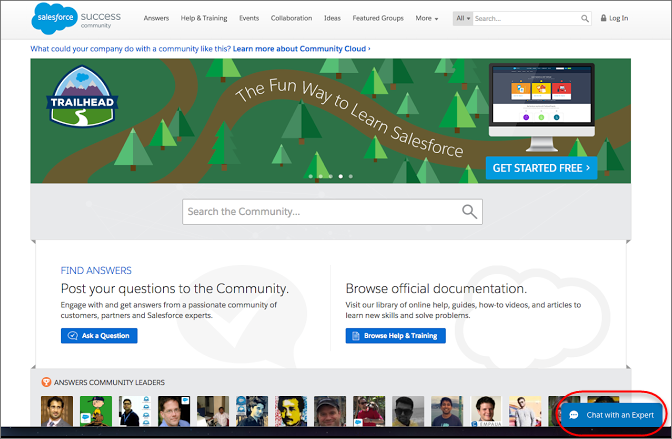The image size is (672, 439).
Task: Click the header search magnifier icon
Action: pyautogui.click(x=585, y=18)
